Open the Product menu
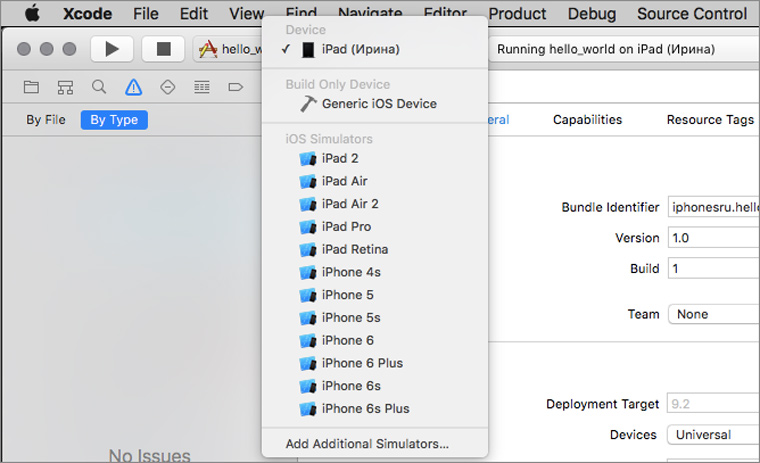Screen dimensions: 760x463 click(x=517, y=14)
